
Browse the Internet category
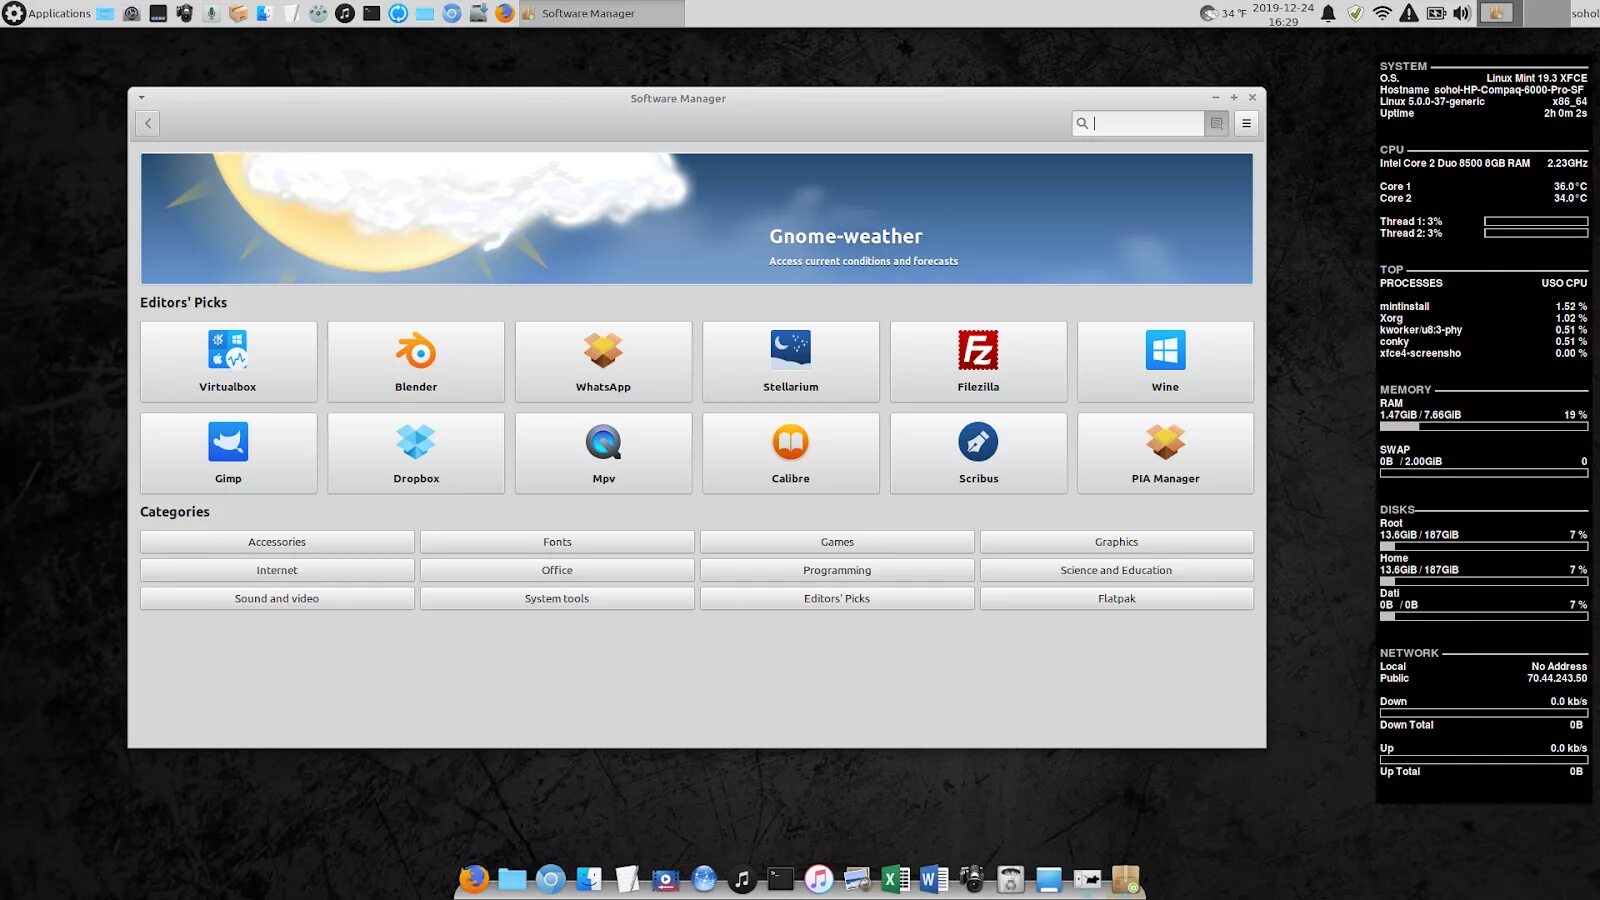pyautogui.click(x=277, y=570)
